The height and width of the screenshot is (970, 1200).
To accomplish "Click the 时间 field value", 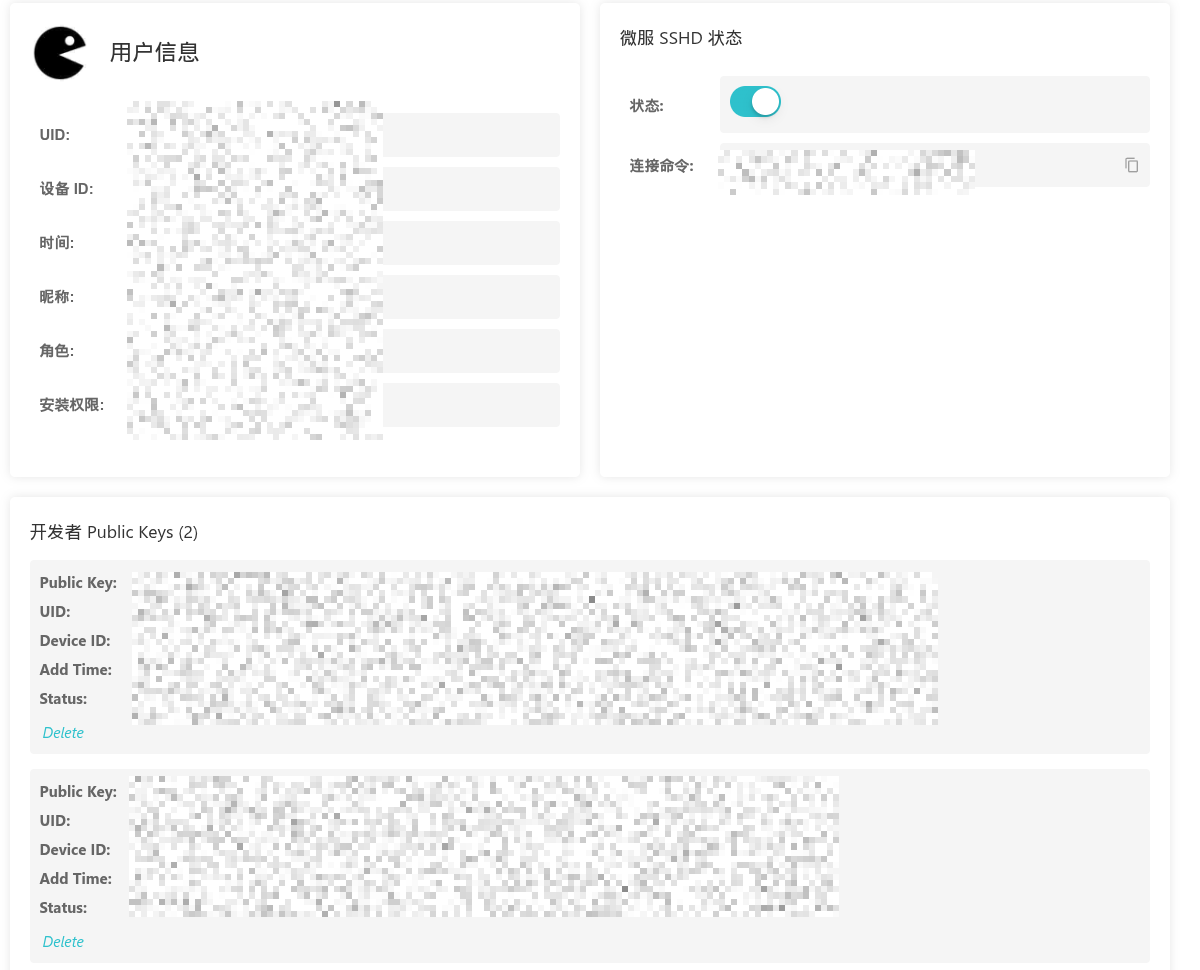I will [x=343, y=243].
